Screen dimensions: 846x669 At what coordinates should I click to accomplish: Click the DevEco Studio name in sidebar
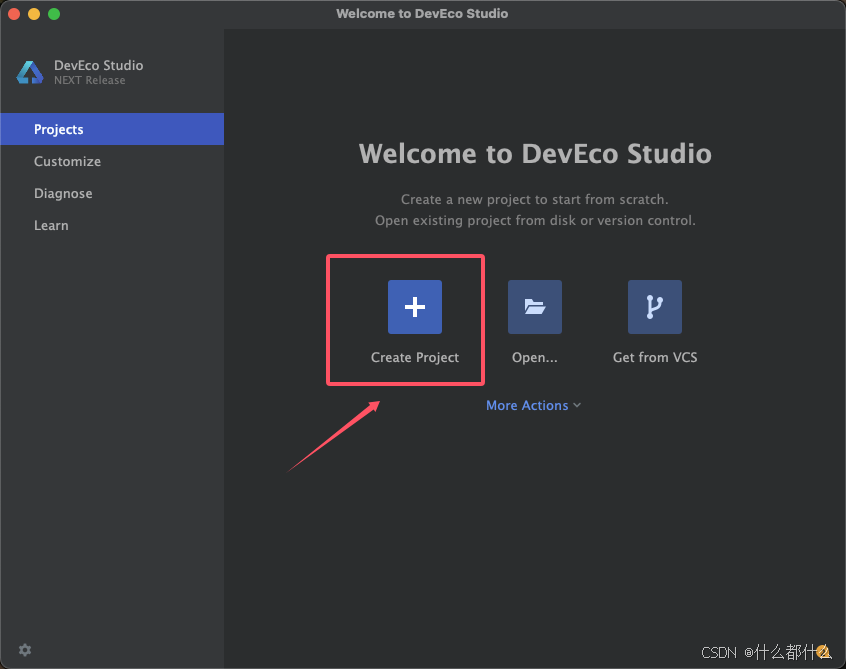point(99,65)
